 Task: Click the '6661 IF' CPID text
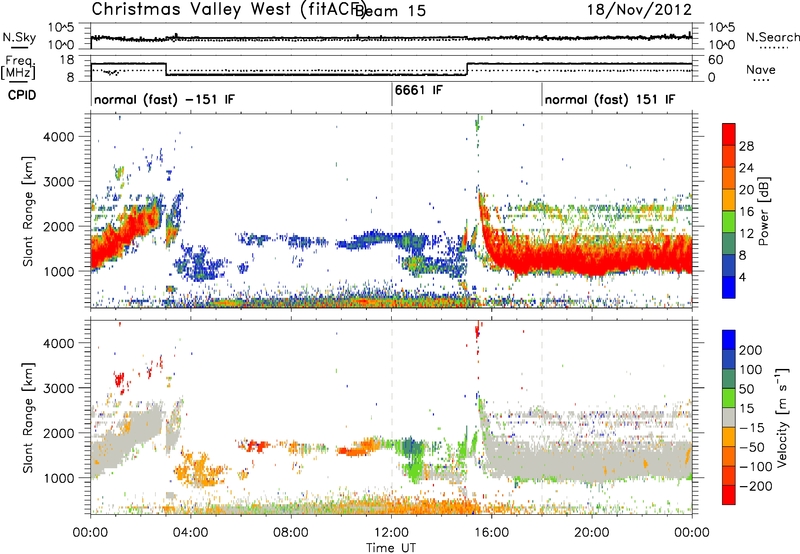418,90
